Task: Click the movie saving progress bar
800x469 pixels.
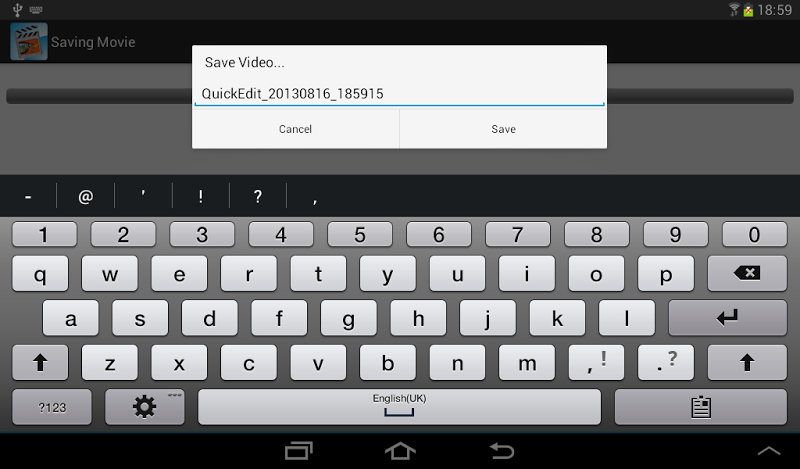Action: 399,96
